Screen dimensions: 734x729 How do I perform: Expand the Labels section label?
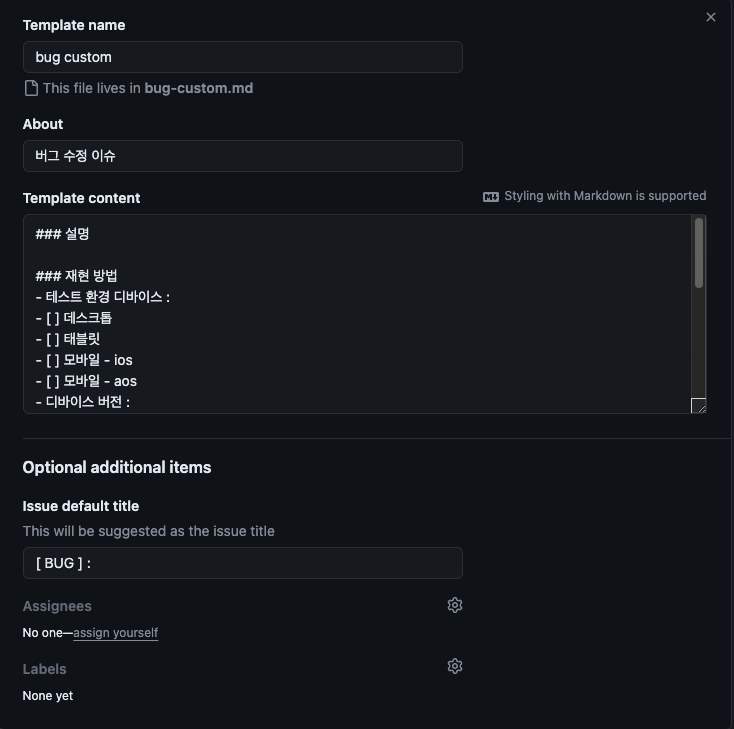tap(44, 669)
